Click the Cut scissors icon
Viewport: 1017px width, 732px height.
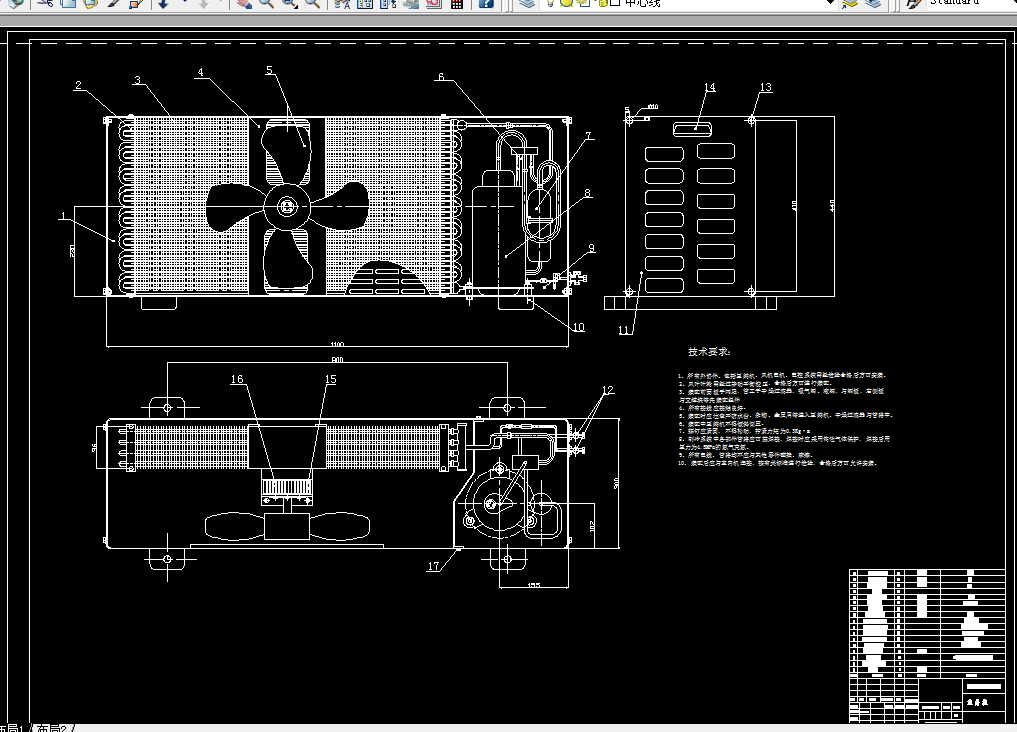[x=45, y=3]
